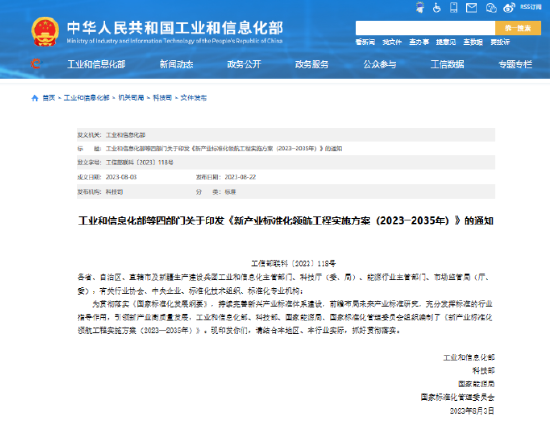Go to 工业和信息化部 in the breadcrumb
The width and height of the screenshot is (550, 424).
pyautogui.click(x=86, y=98)
